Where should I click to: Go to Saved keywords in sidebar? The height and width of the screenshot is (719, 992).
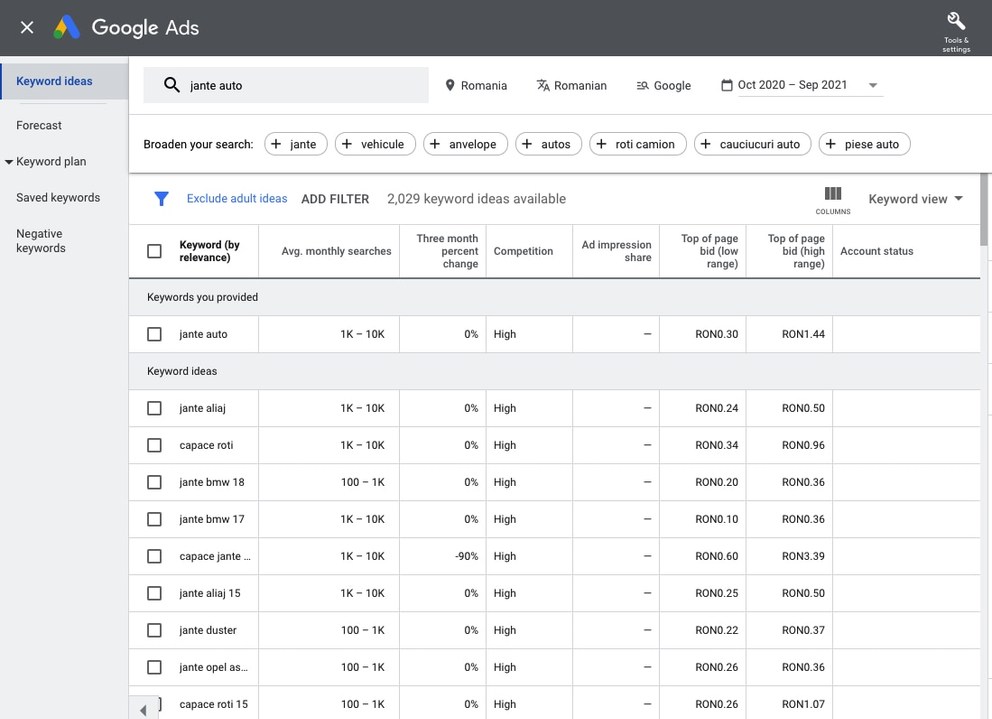pyautogui.click(x=58, y=198)
